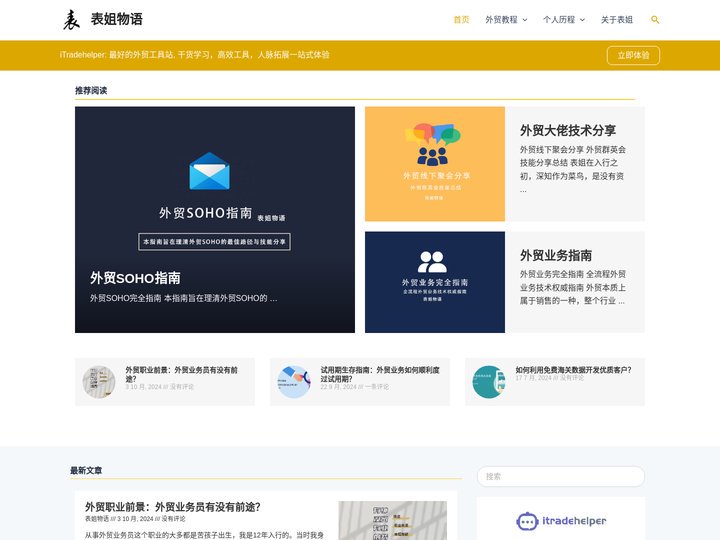Open 试用期生存指南 article link
This screenshot has height=540, width=720.
(380, 374)
